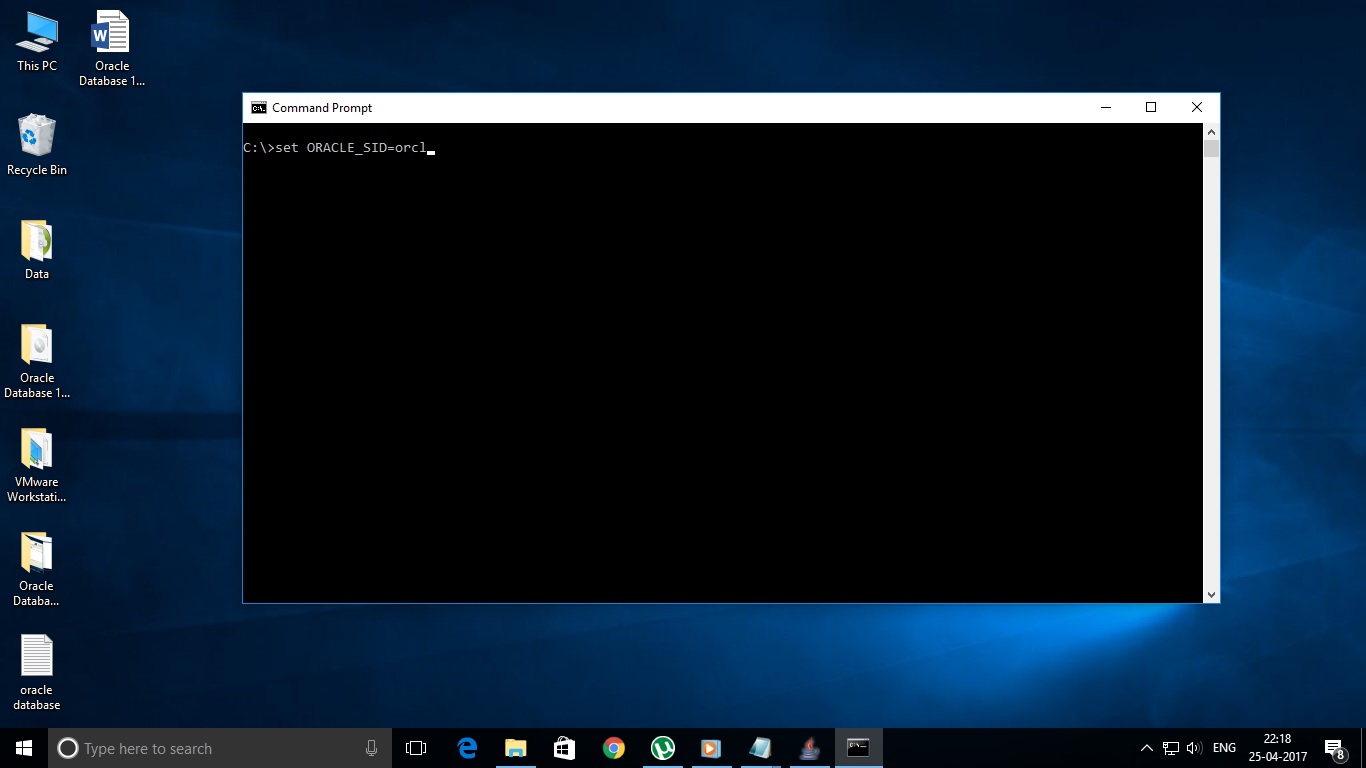Open the Start menu

(21, 748)
